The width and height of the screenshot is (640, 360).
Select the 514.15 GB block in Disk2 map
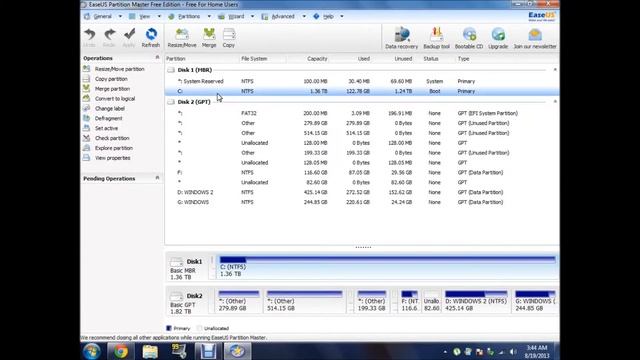click(x=304, y=301)
